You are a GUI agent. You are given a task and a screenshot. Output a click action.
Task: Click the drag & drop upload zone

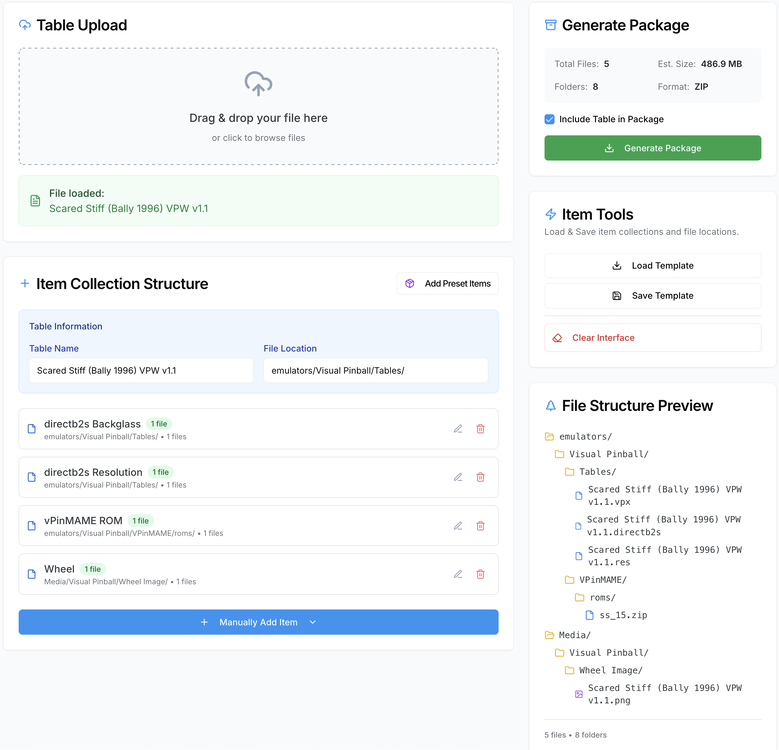point(258,106)
